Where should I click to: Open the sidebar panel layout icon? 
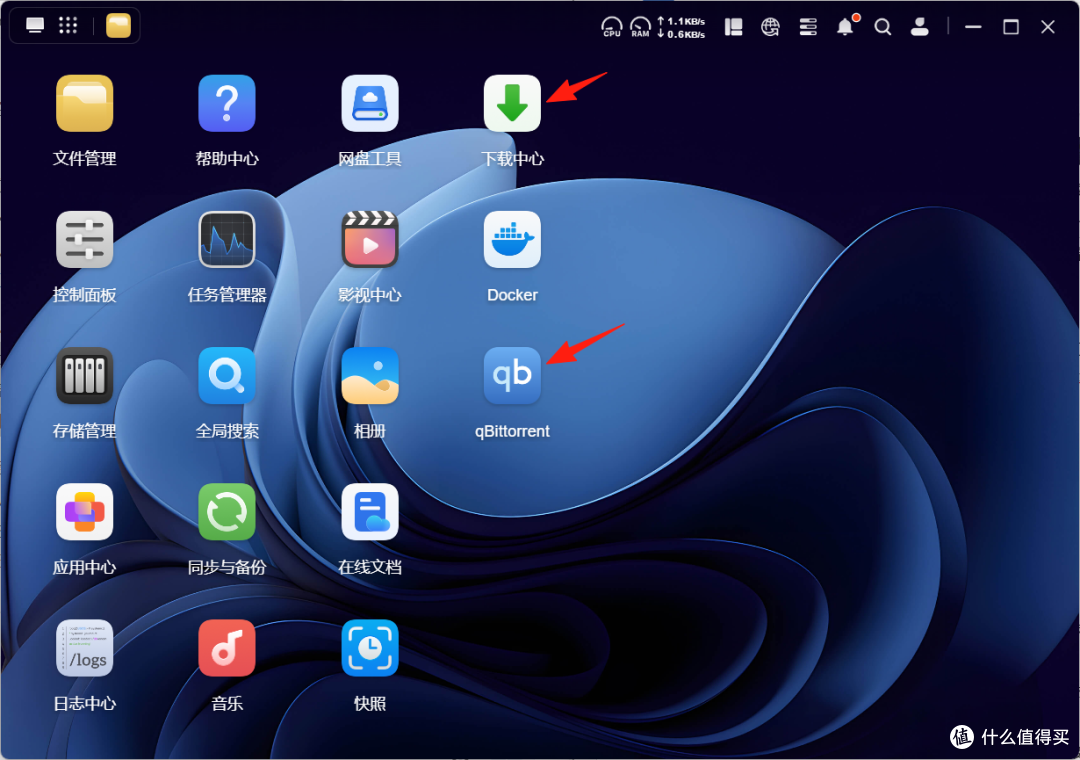pos(734,27)
